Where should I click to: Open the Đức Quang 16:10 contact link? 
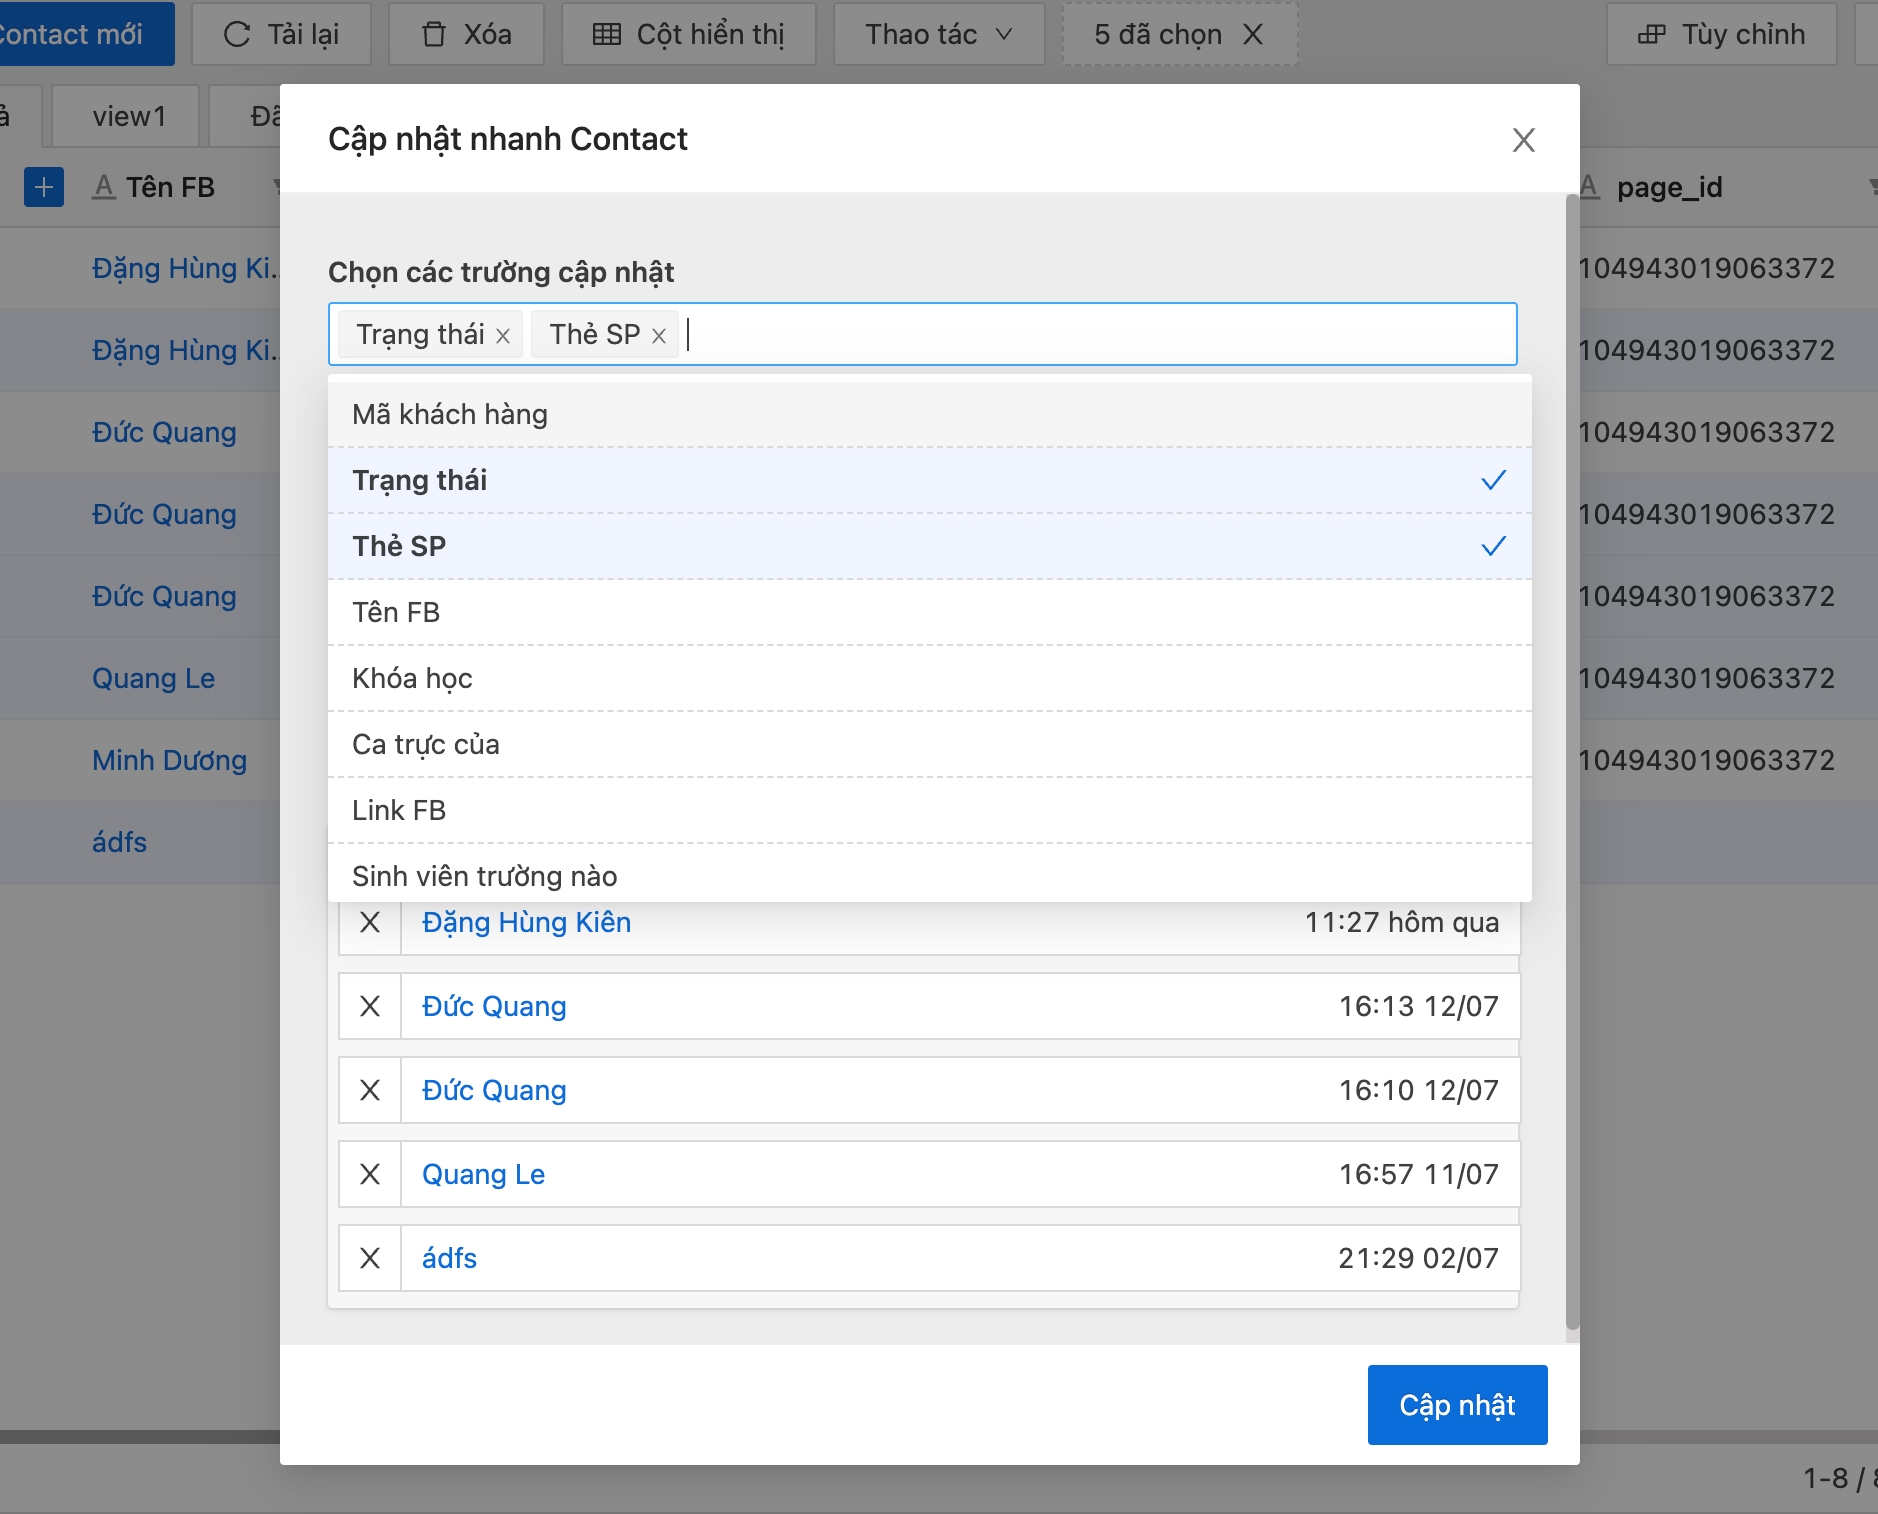coord(494,1090)
